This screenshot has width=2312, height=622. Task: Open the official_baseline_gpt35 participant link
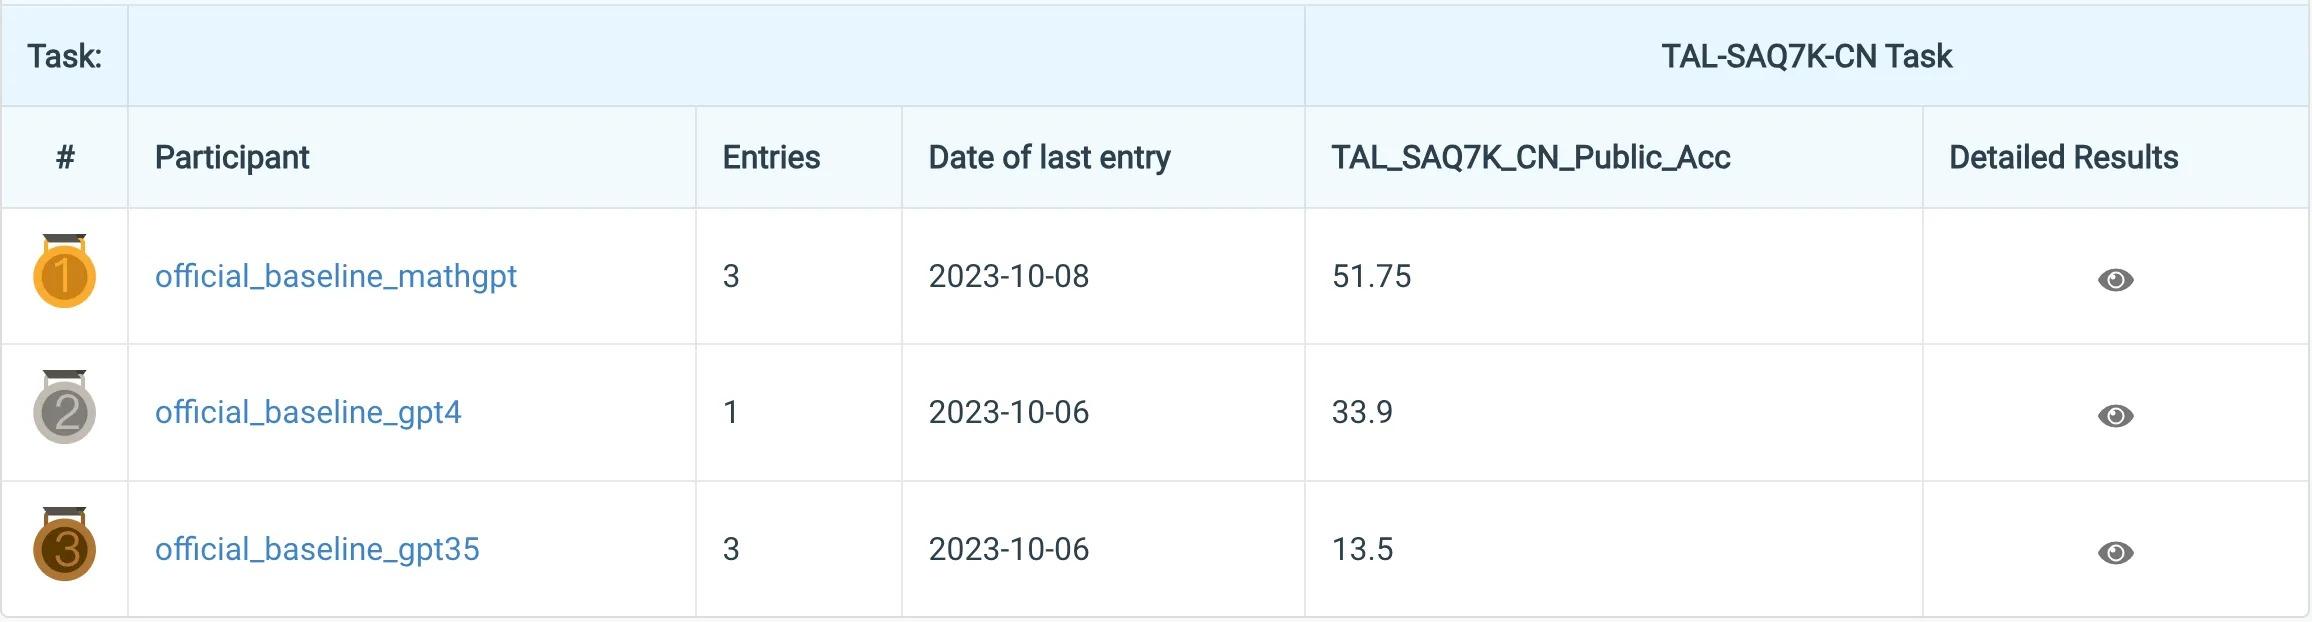[317, 549]
